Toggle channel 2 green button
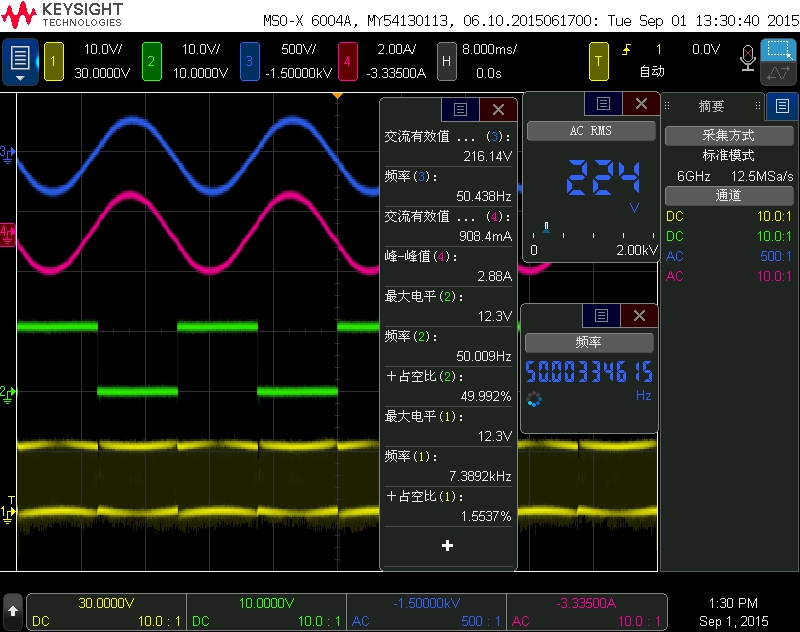Image resolution: width=800 pixels, height=632 pixels. point(152,62)
